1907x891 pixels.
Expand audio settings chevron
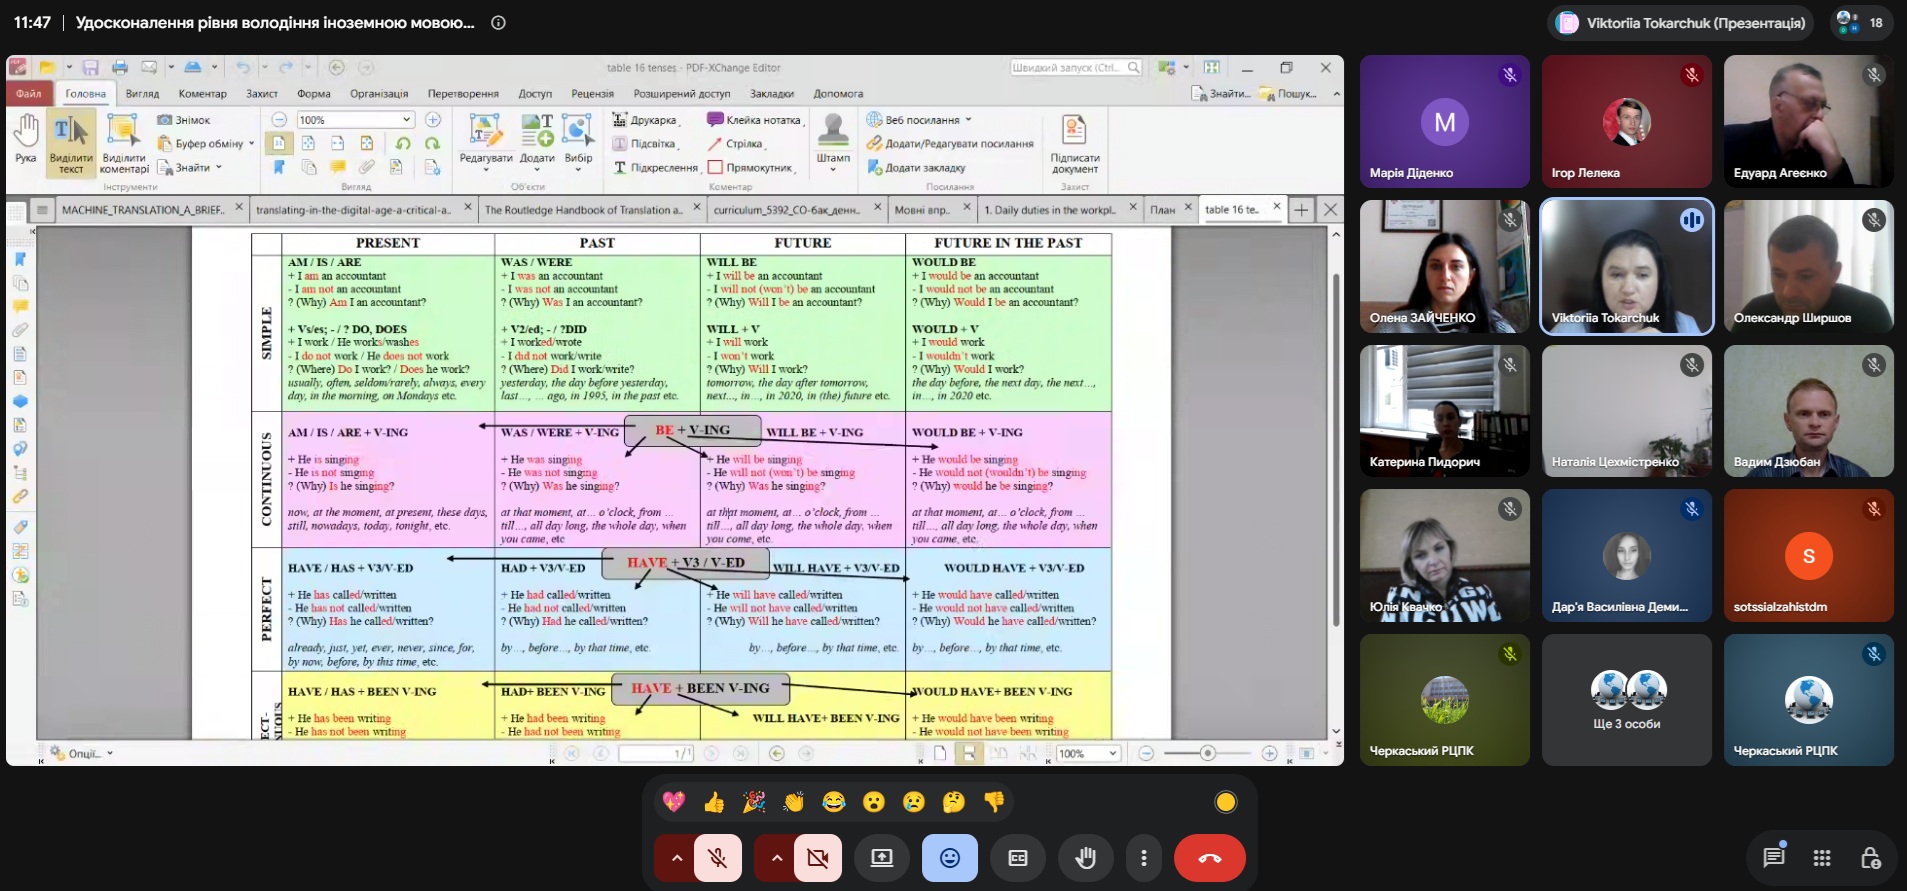pos(676,858)
